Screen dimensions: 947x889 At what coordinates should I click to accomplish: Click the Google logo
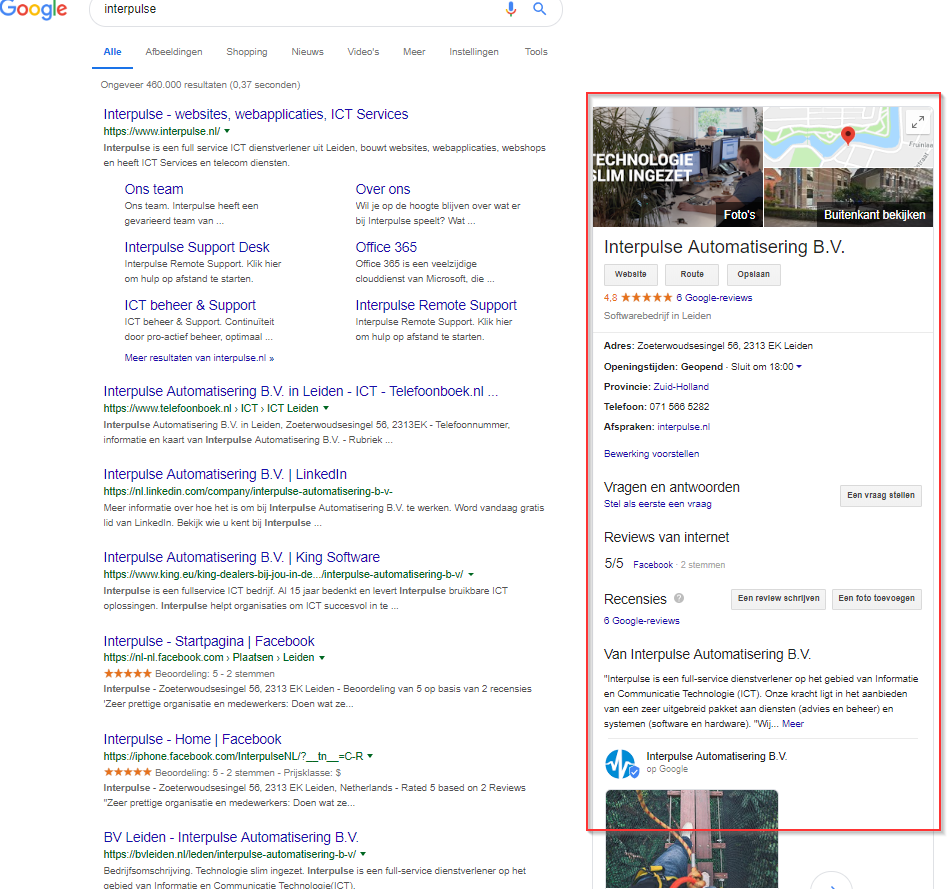click(33, 9)
